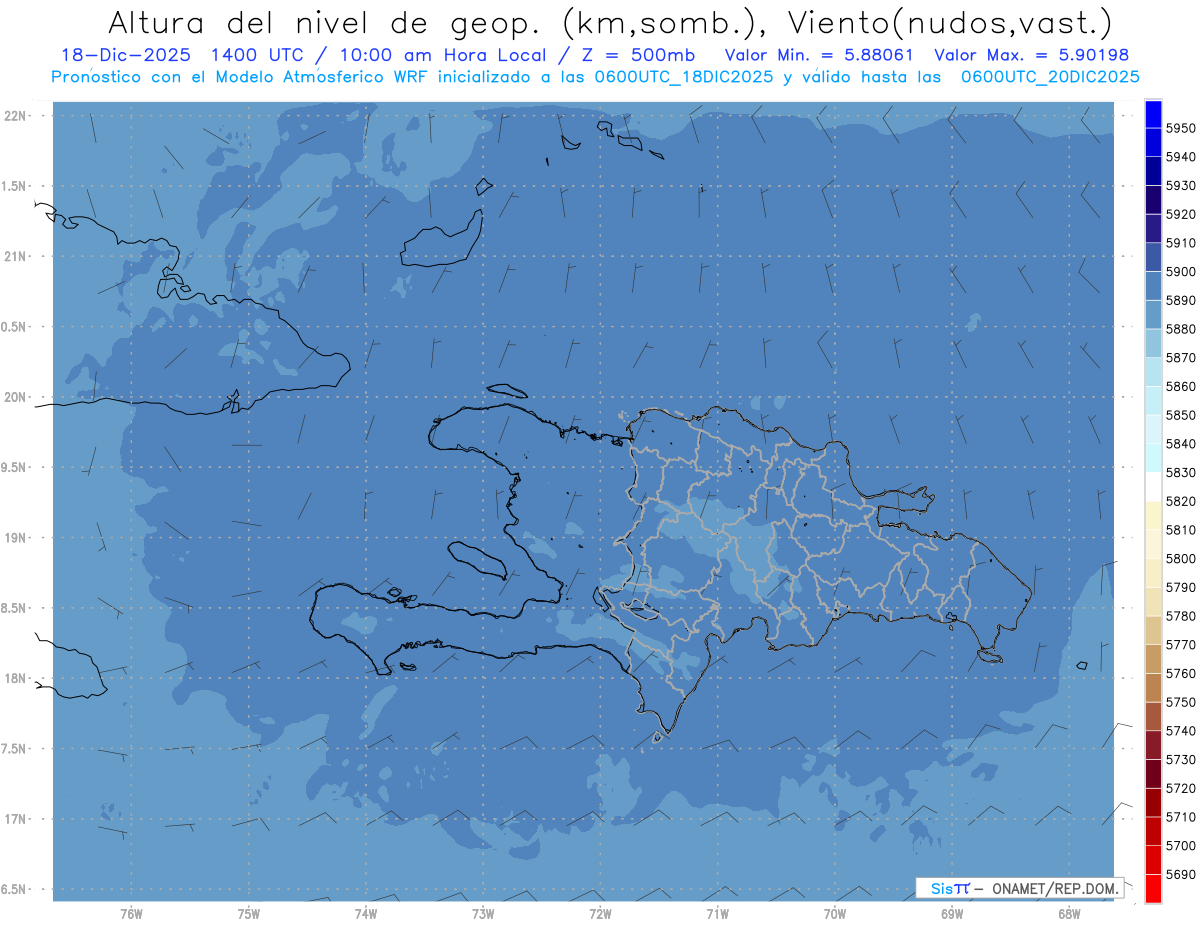Click the pale yellow swatch between 5820 and 5810
This screenshot has height=927, width=1200.
pyautogui.click(x=1153, y=515)
